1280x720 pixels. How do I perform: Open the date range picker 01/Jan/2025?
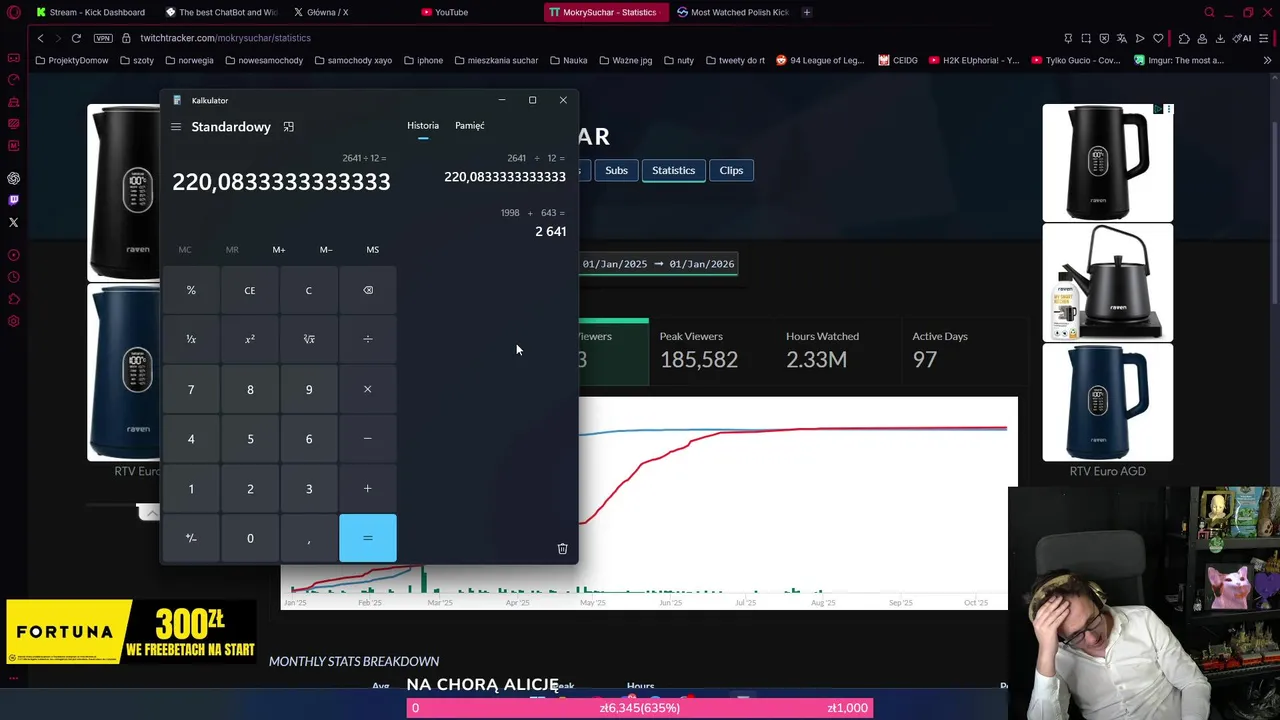coord(658,264)
